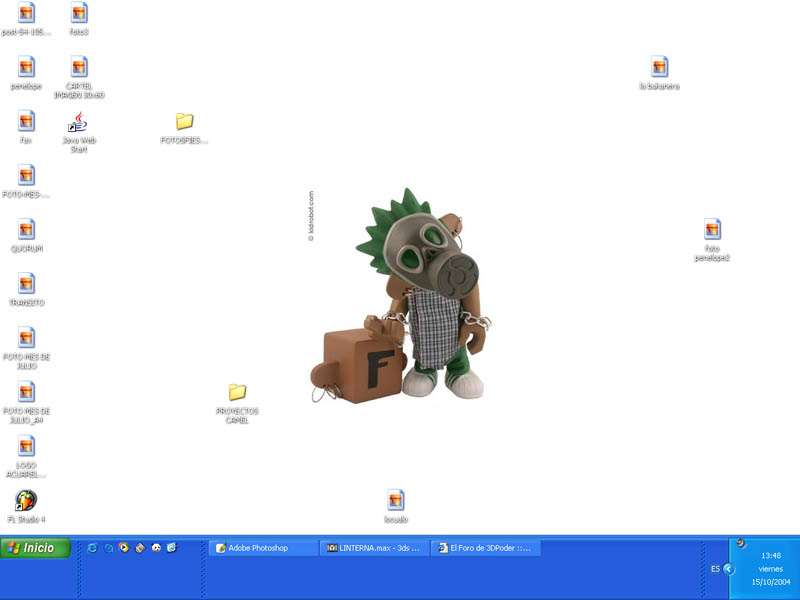Switch to Adobe Photoshop taskbar button
800x600 pixels.
[x=263, y=548]
